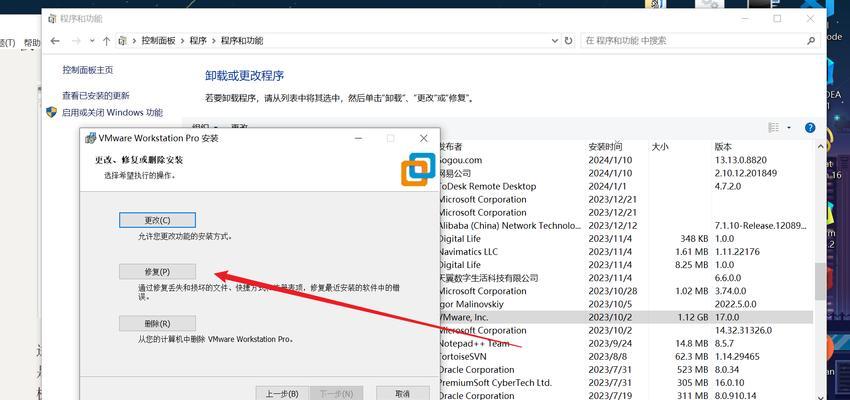850x400 pixels.
Task: Sort by 大小 column header
Action: (660, 147)
